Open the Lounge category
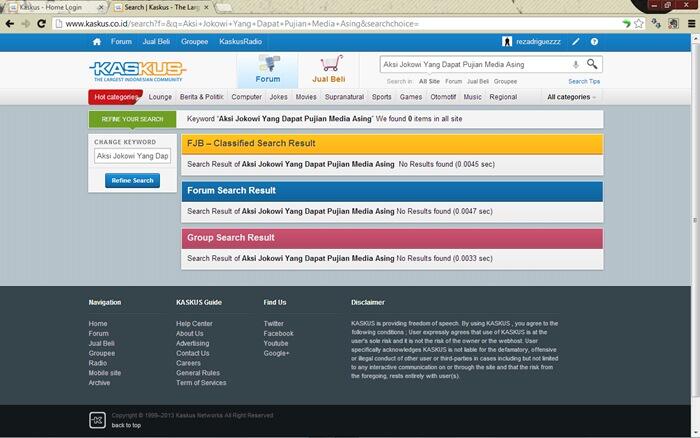The width and height of the screenshot is (700, 438). pos(160,97)
